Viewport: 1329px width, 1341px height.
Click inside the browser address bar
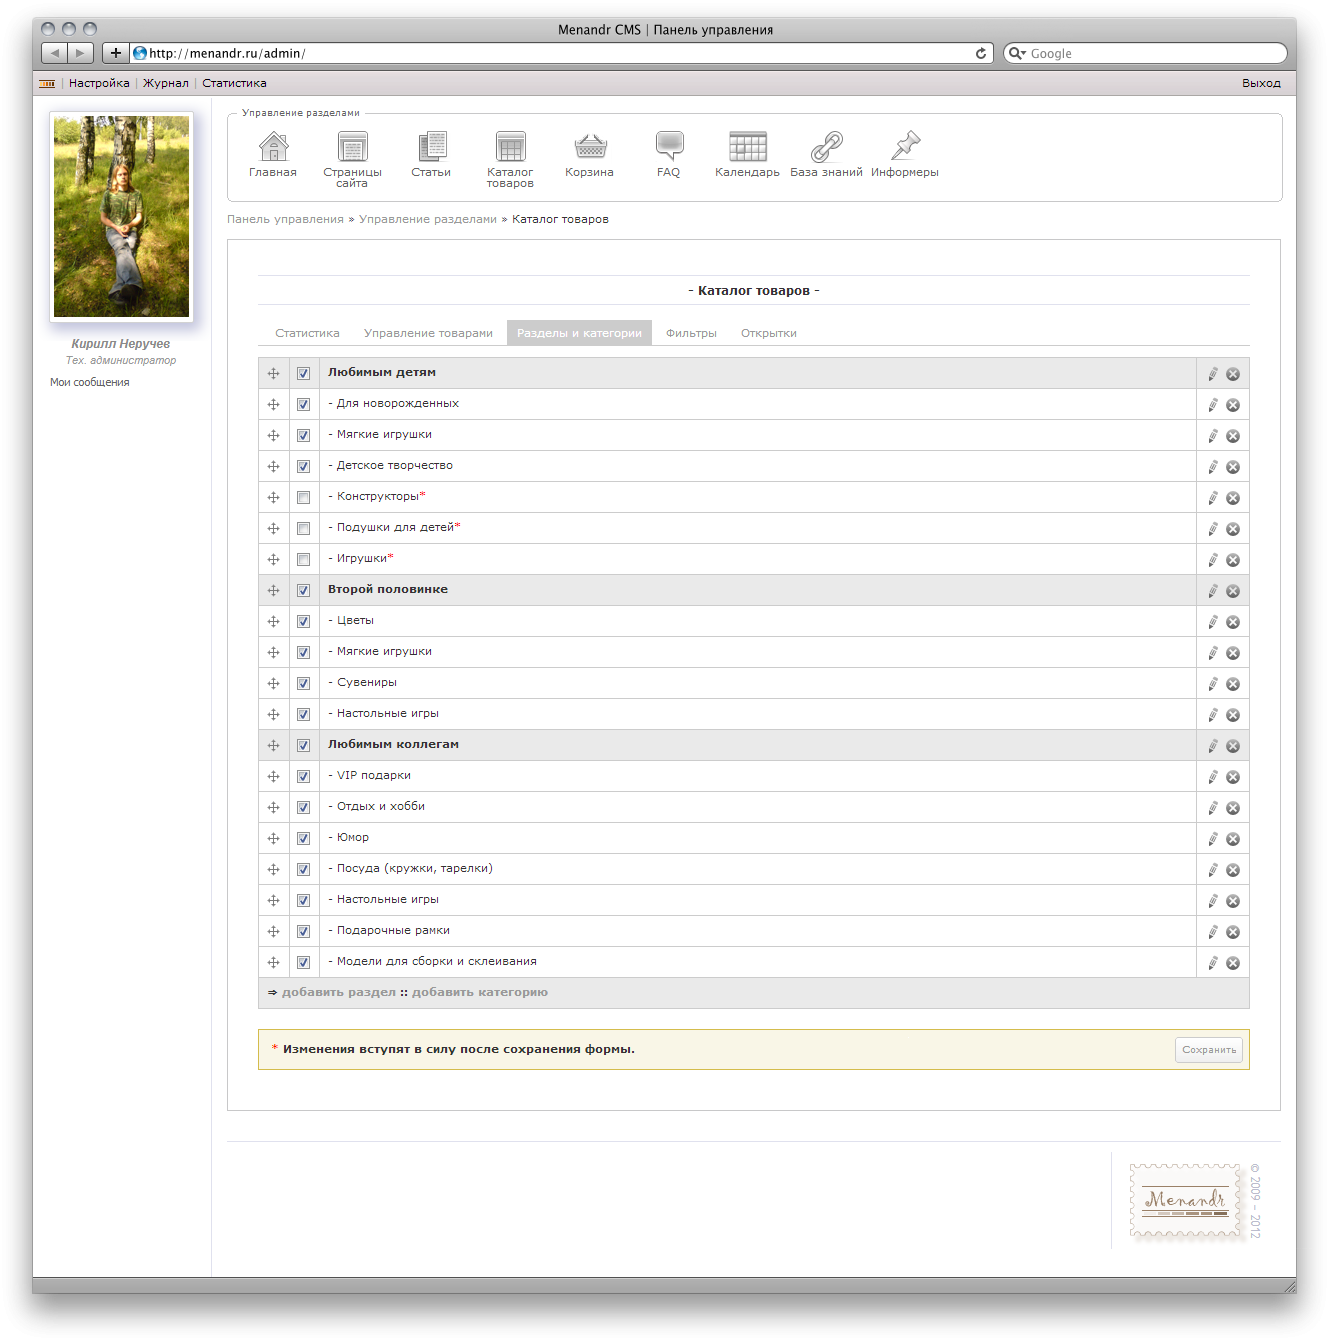(400, 53)
